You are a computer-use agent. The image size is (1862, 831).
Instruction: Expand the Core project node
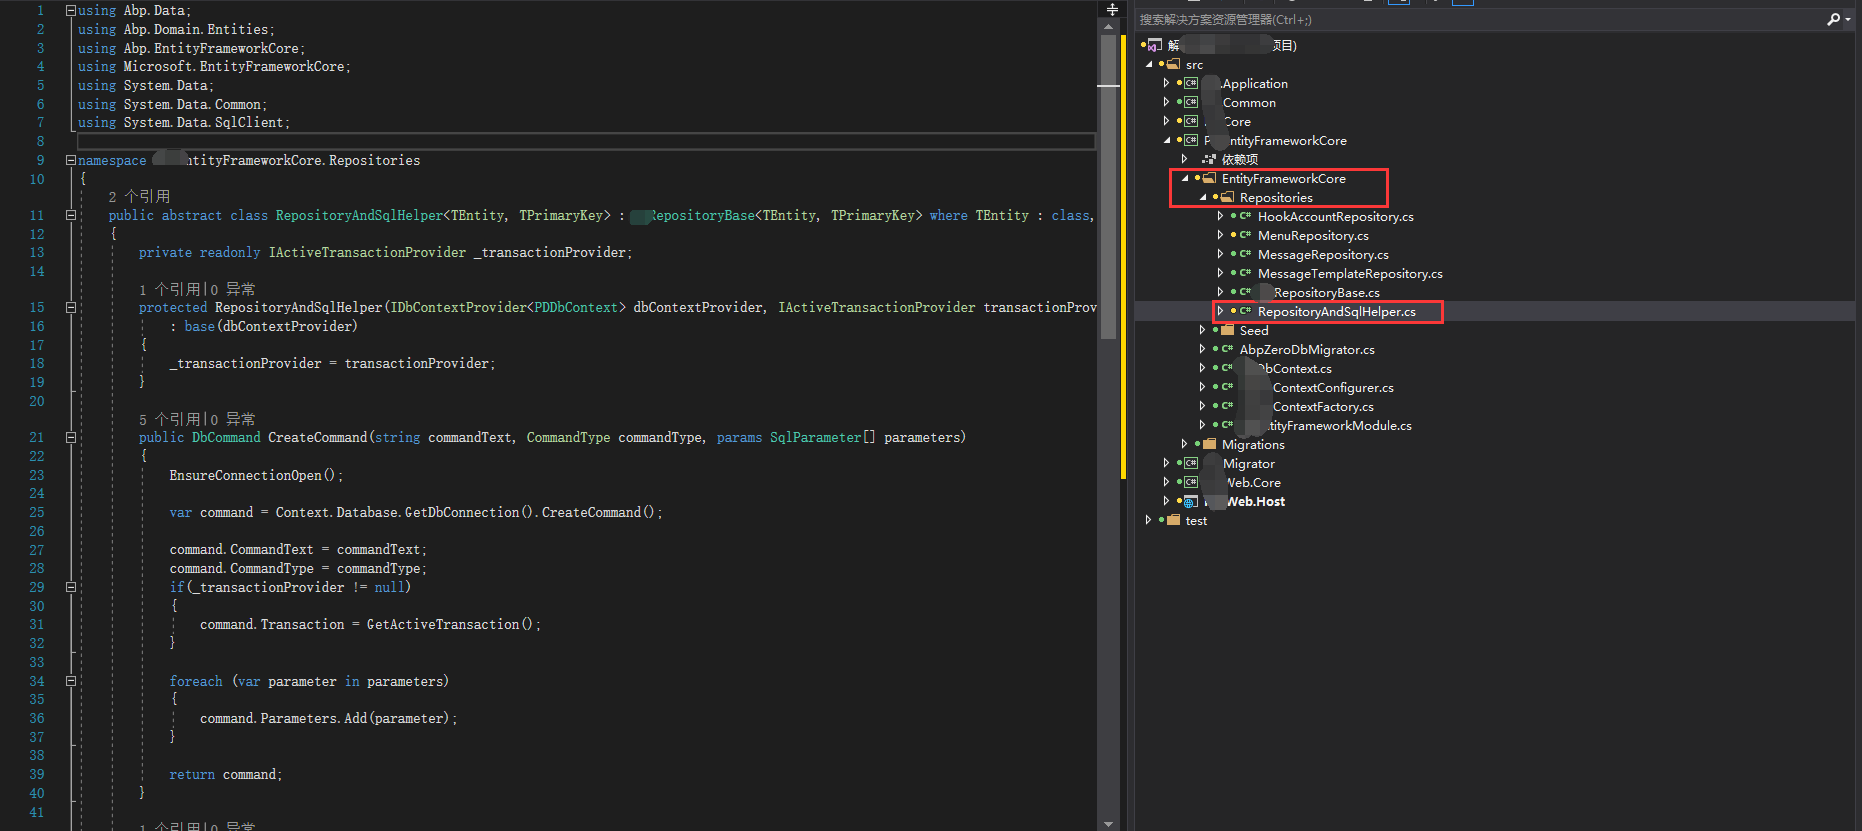click(x=1166, y=121)
